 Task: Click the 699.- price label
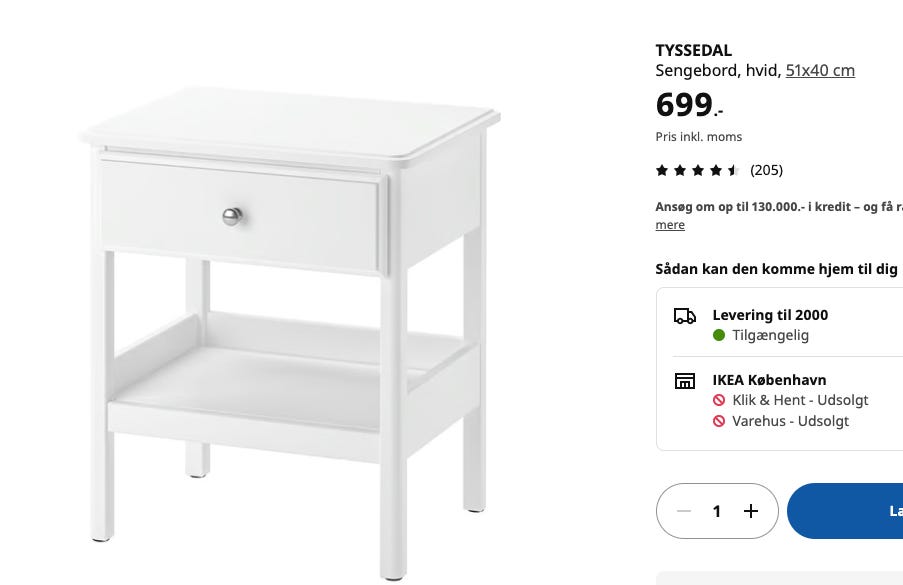point(689,105)
